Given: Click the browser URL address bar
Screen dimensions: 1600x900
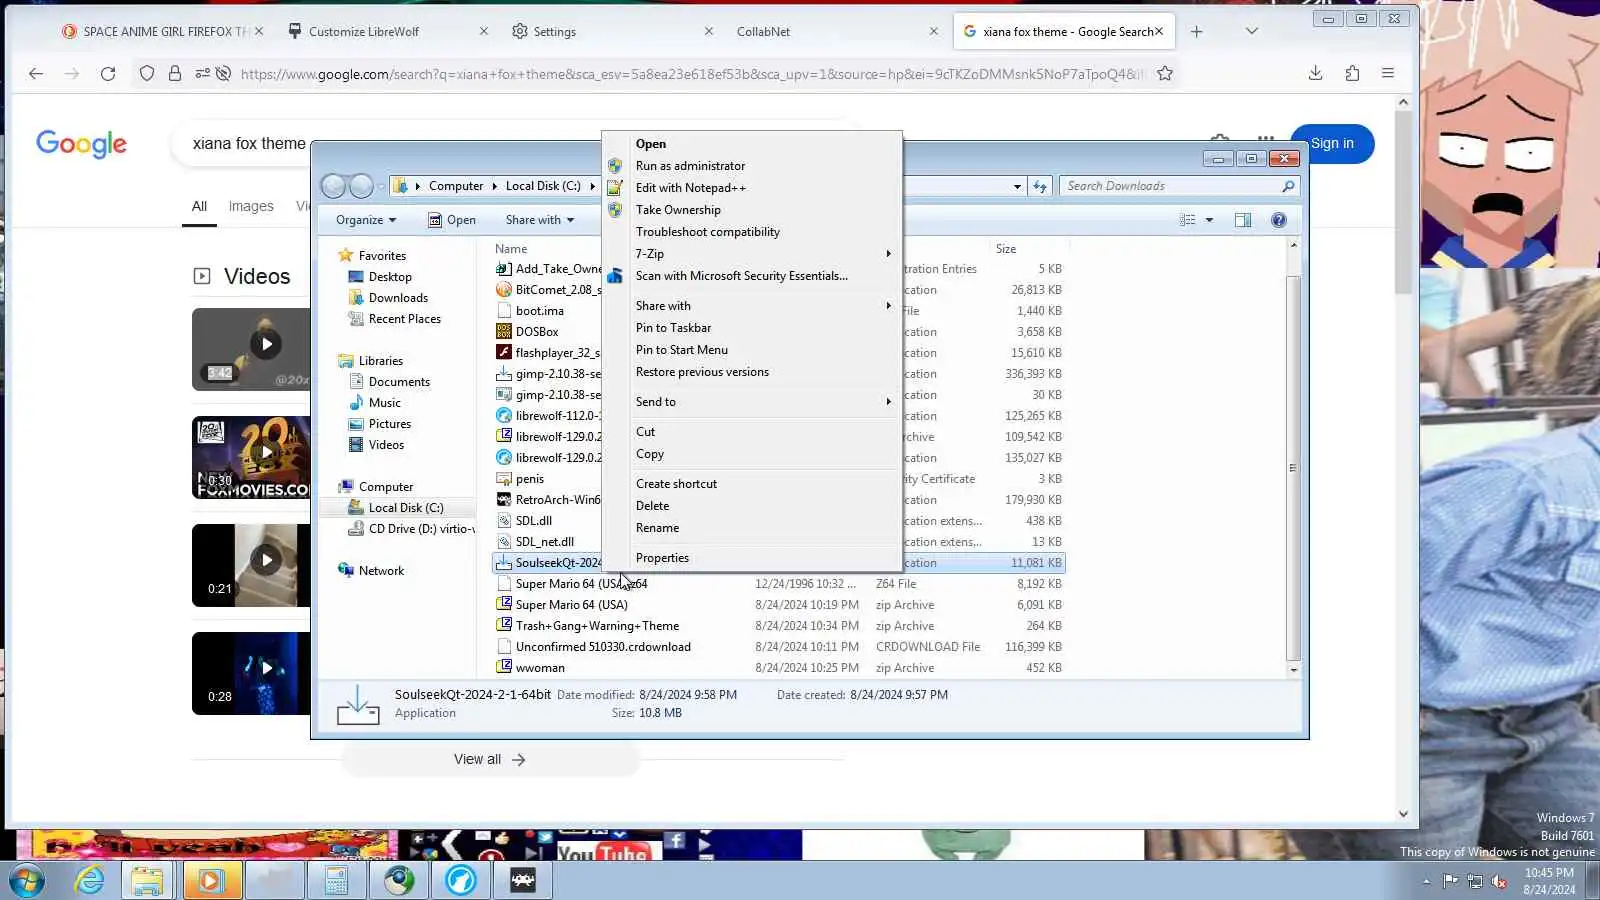Looking at the screenshot, I should point(690,73).
